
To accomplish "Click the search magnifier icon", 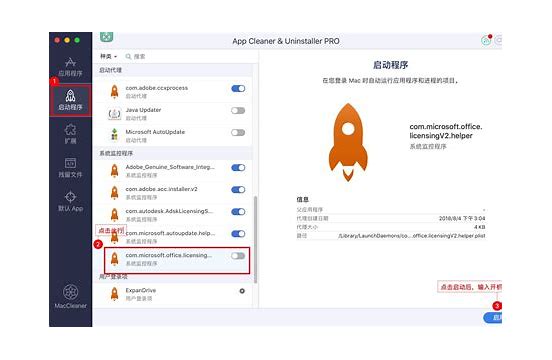I will pos(128,57).
